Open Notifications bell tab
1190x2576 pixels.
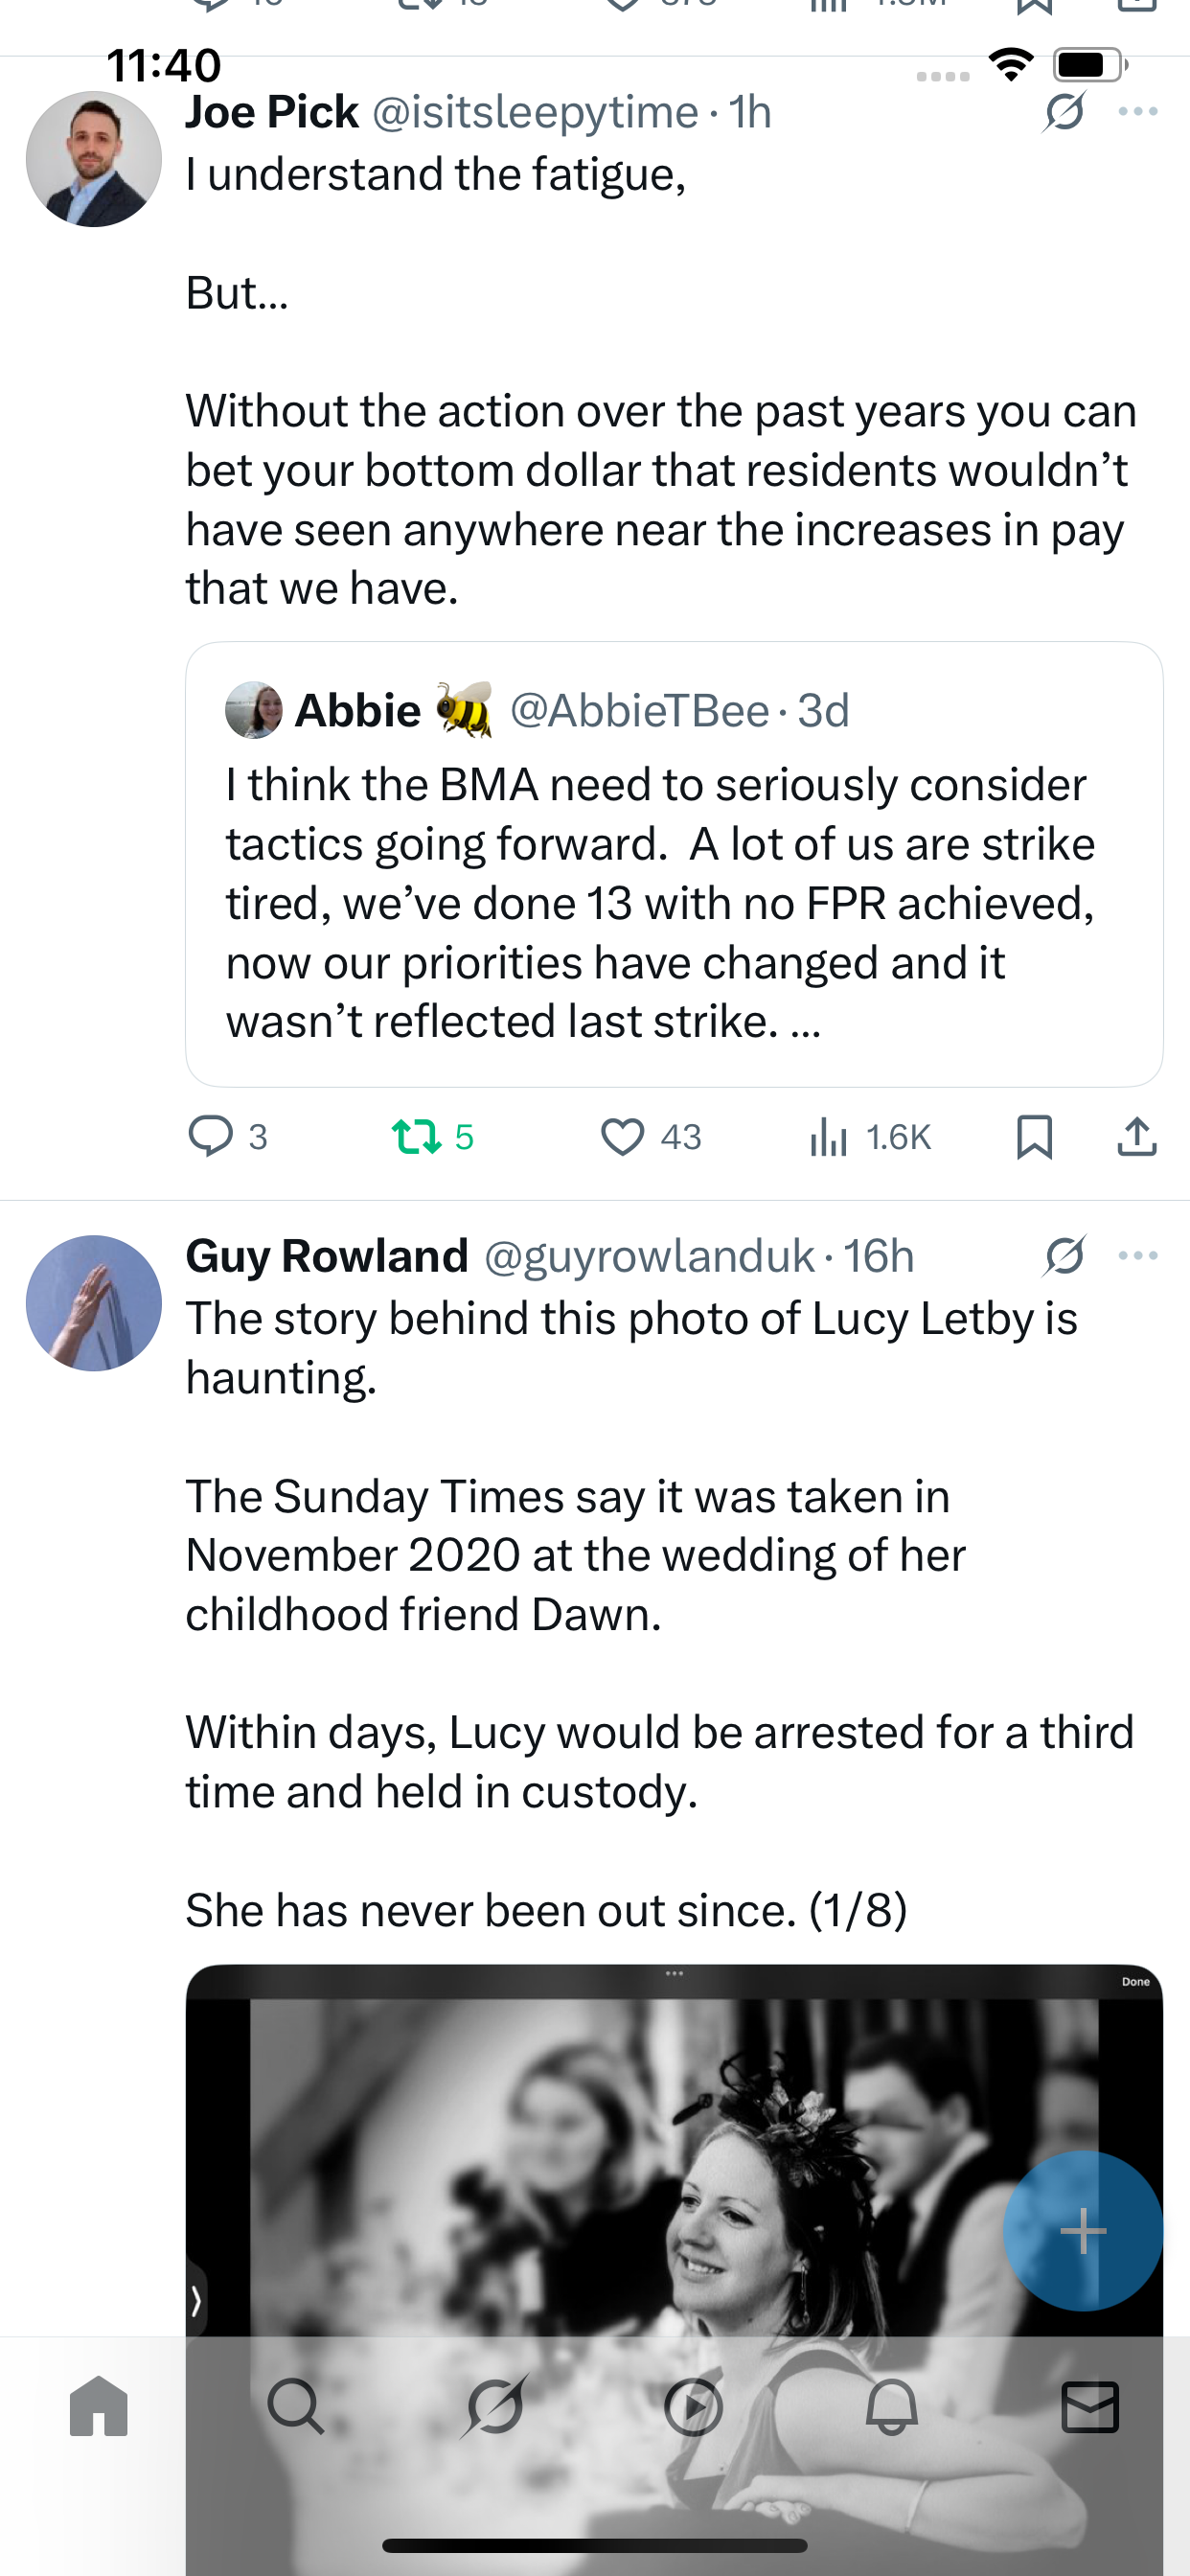point(891,2406)
